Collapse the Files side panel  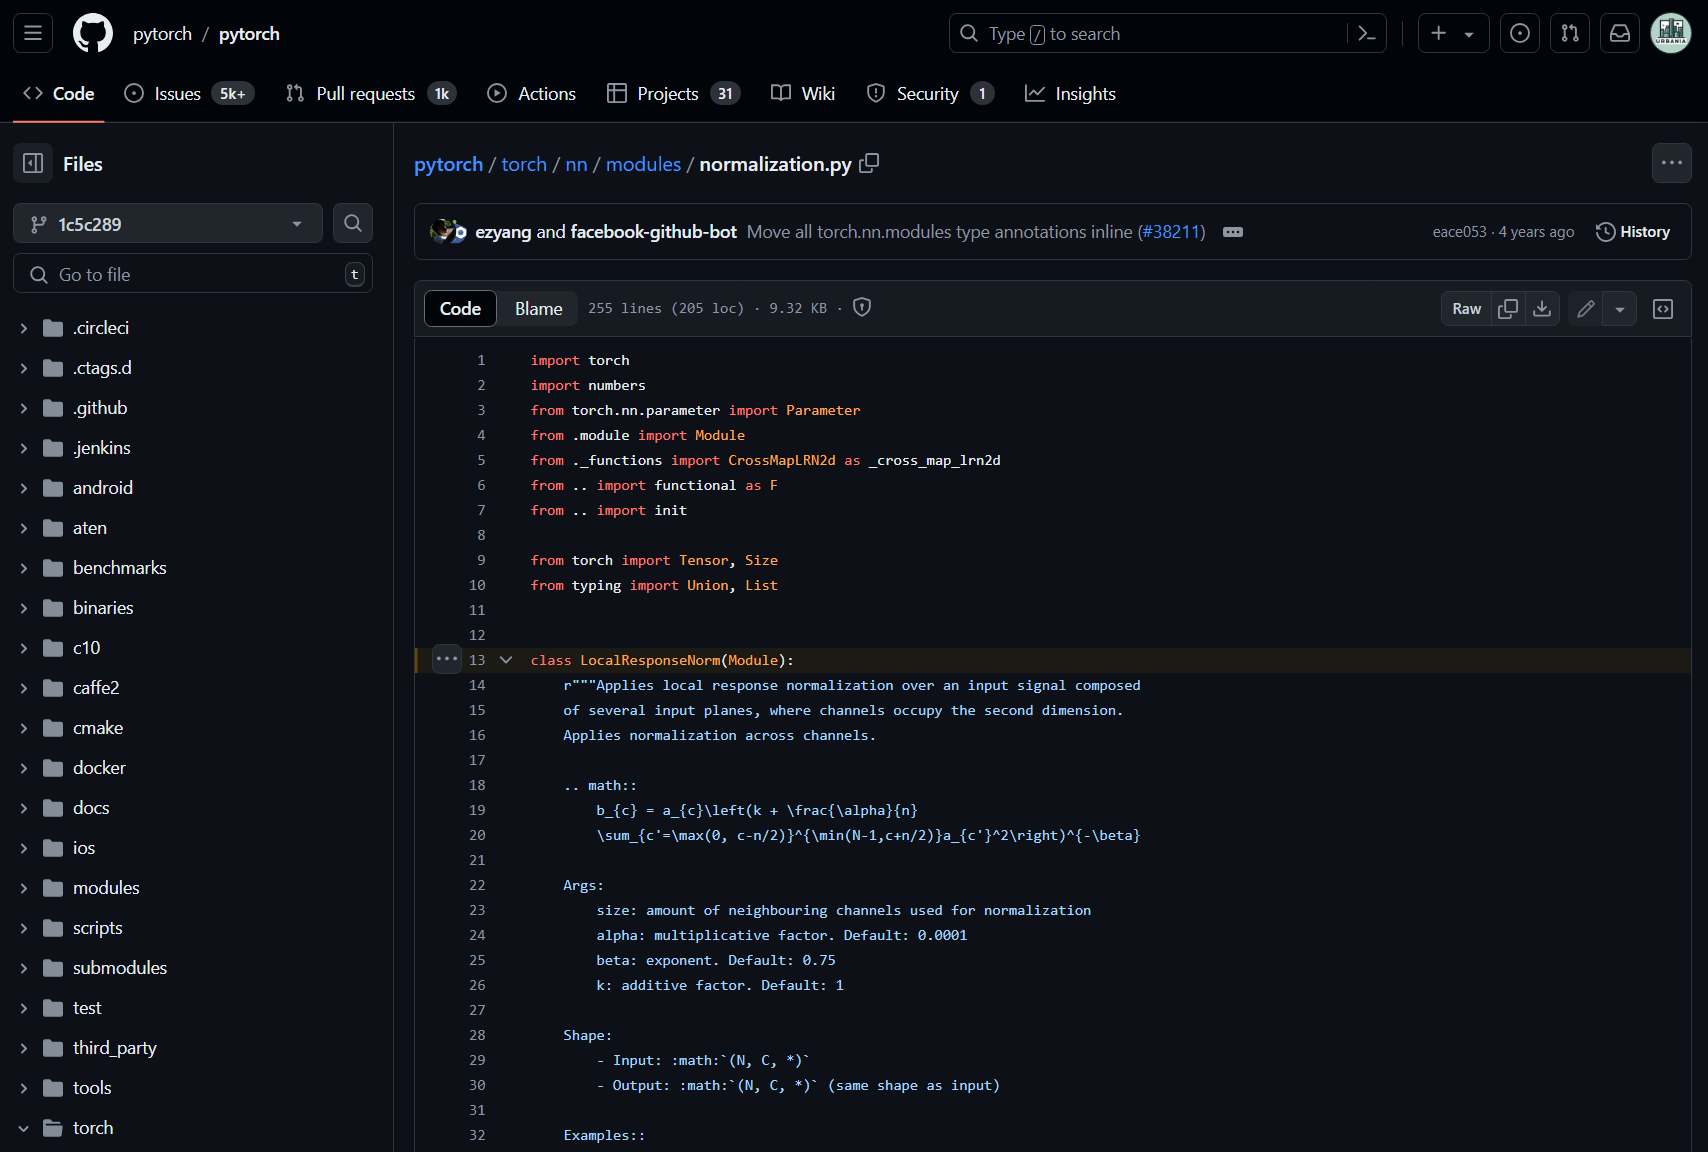click(x=33, y=163)
